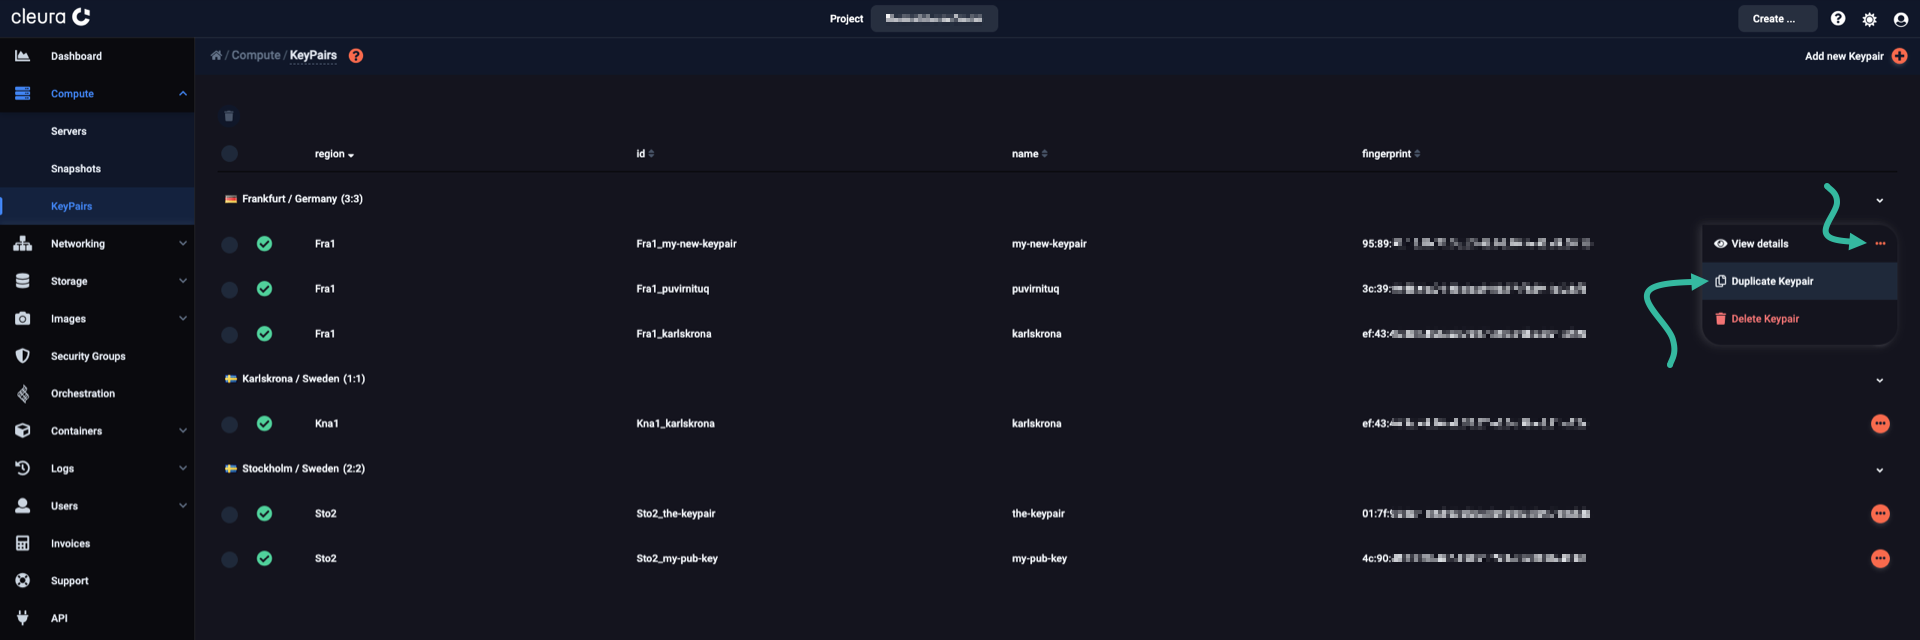The height and width of the screenshot is (640, 1920).
Task: Select checkbox for Kna1_karlskrona row
Action: (229, 424)
